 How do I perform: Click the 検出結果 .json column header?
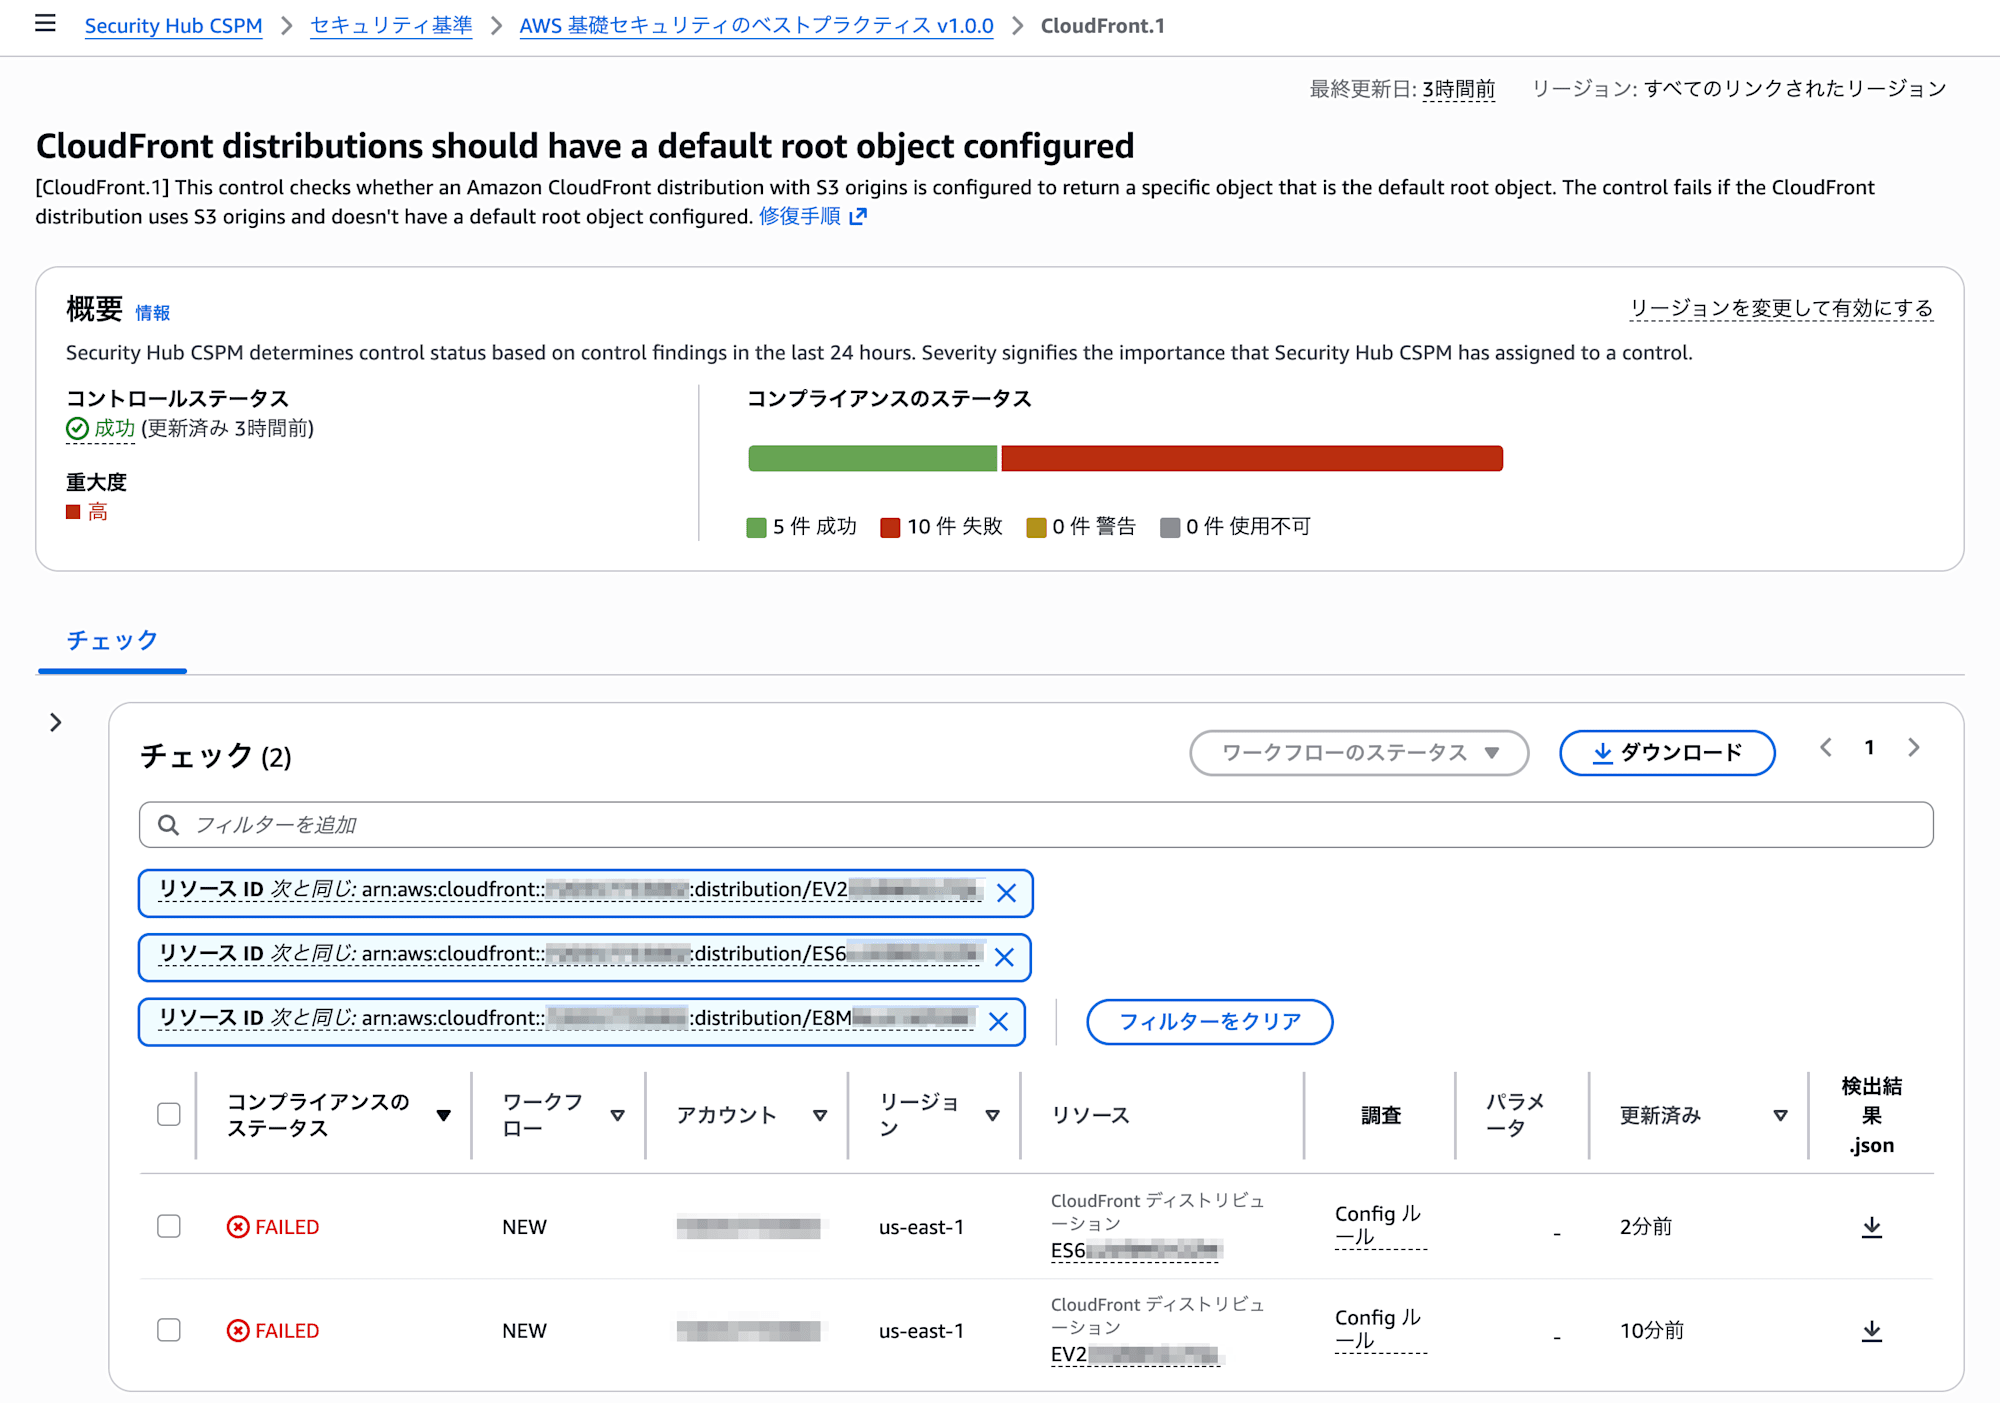[1872, 1115]
